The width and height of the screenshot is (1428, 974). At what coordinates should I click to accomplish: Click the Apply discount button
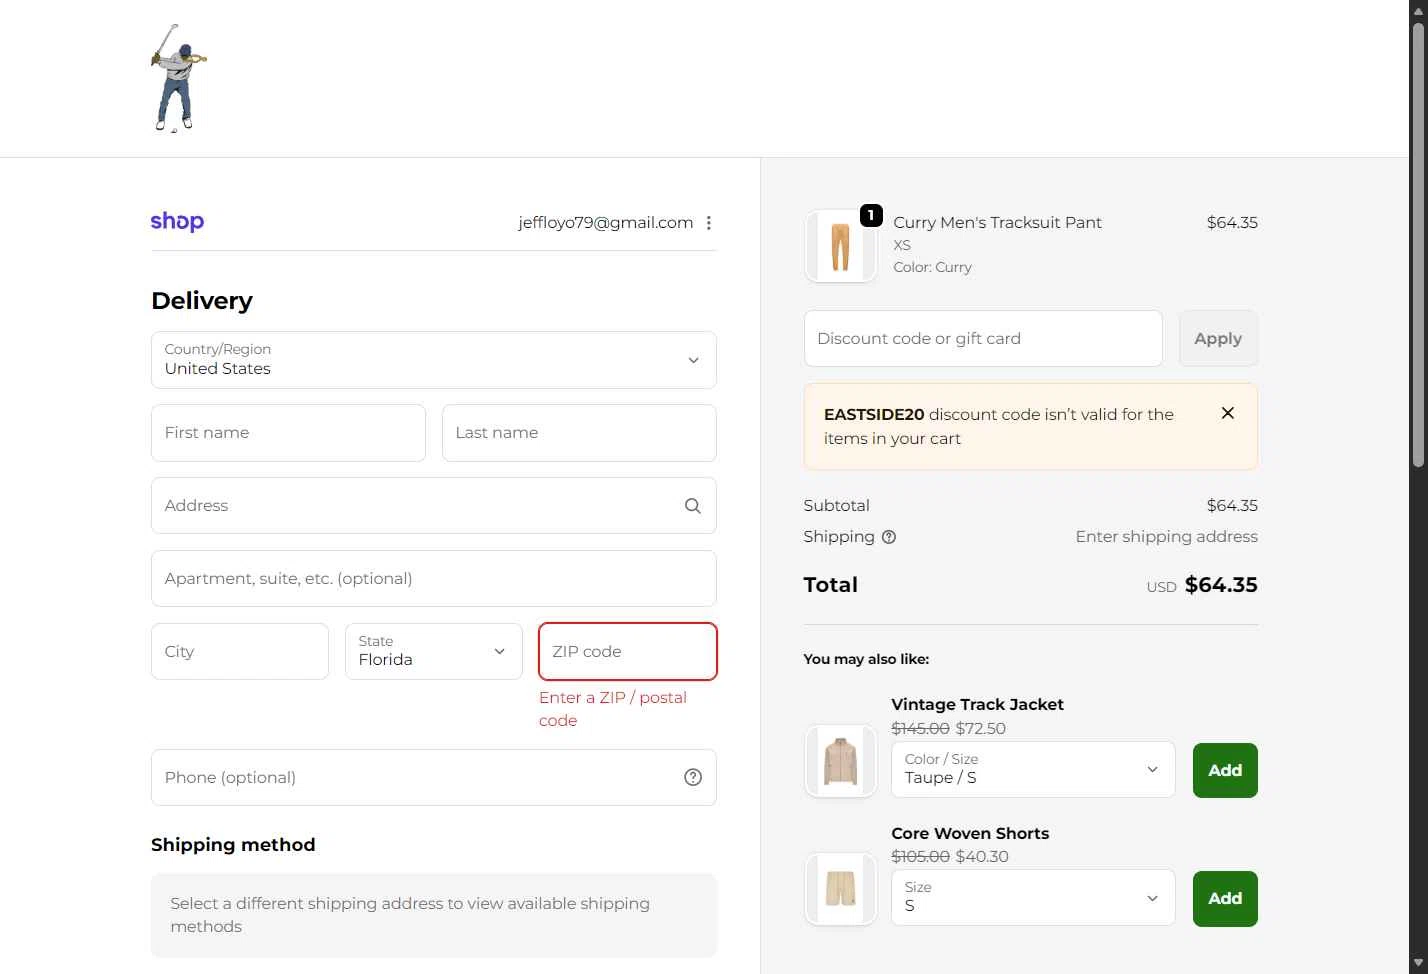pyautogui.click(x=1218, y=339)
